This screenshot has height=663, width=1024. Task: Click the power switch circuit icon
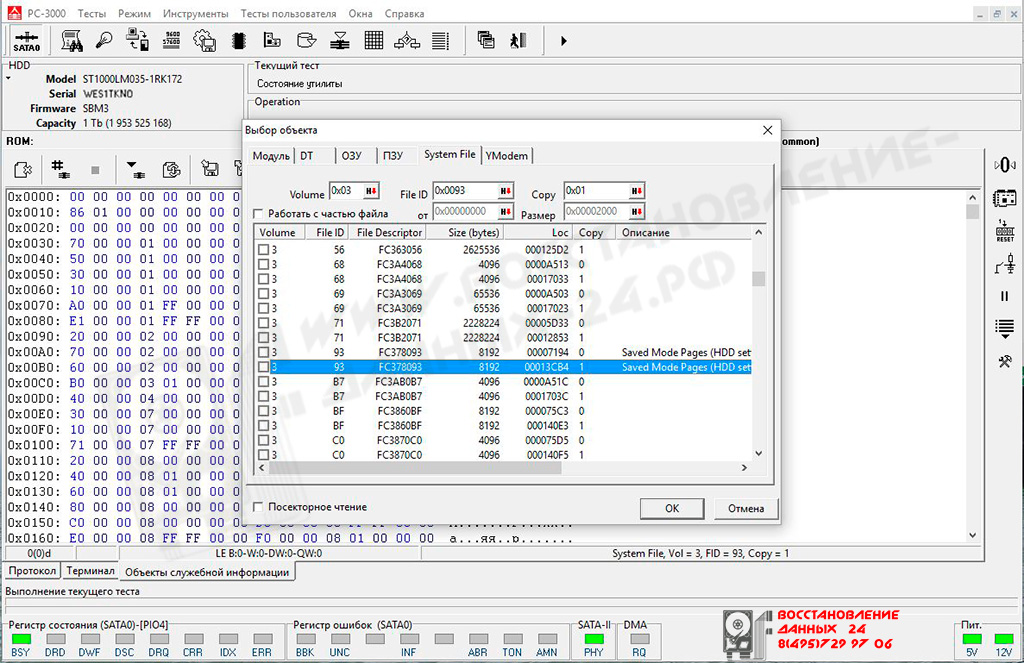(1004, 265)
